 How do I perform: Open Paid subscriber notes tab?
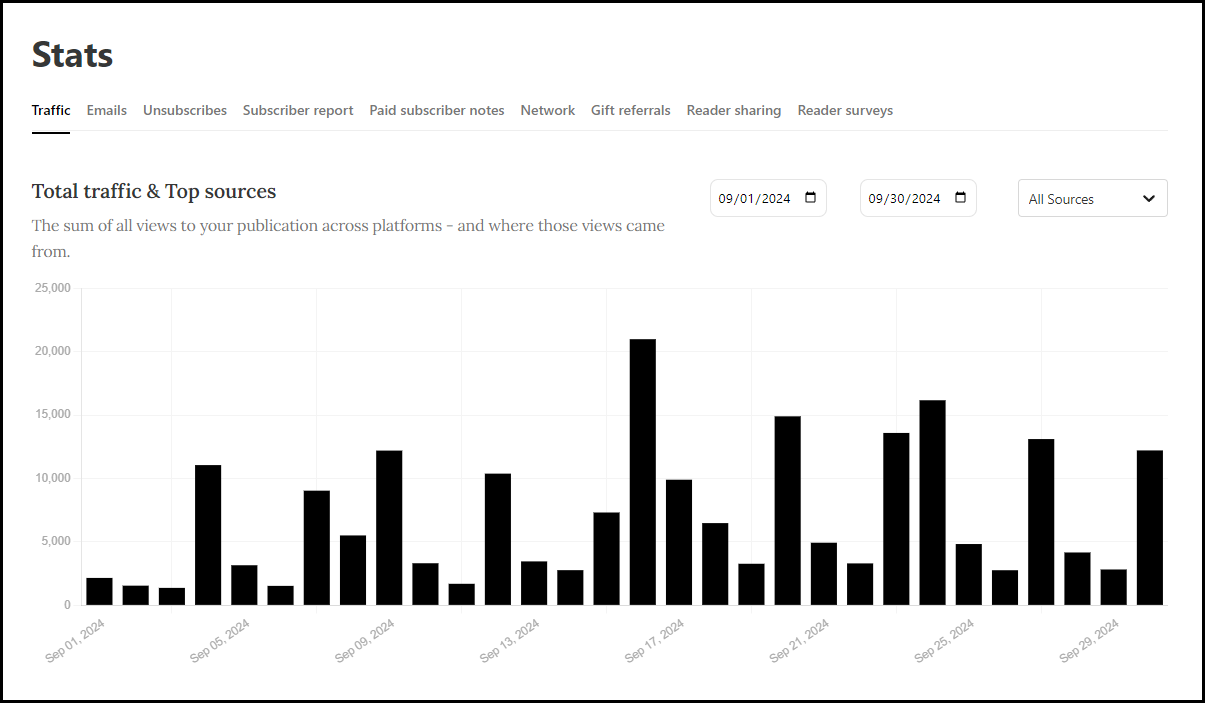click(x=437, y=110)
